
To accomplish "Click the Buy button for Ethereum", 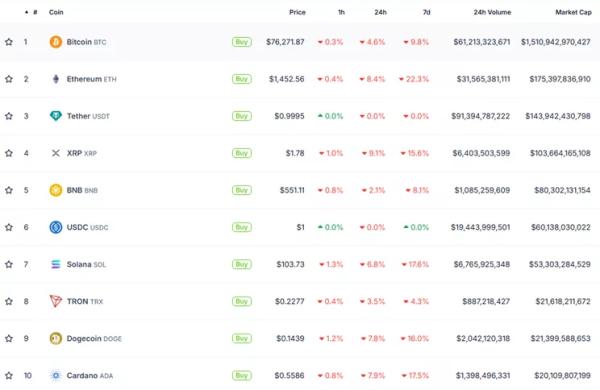I will click(x=242, y=79).
